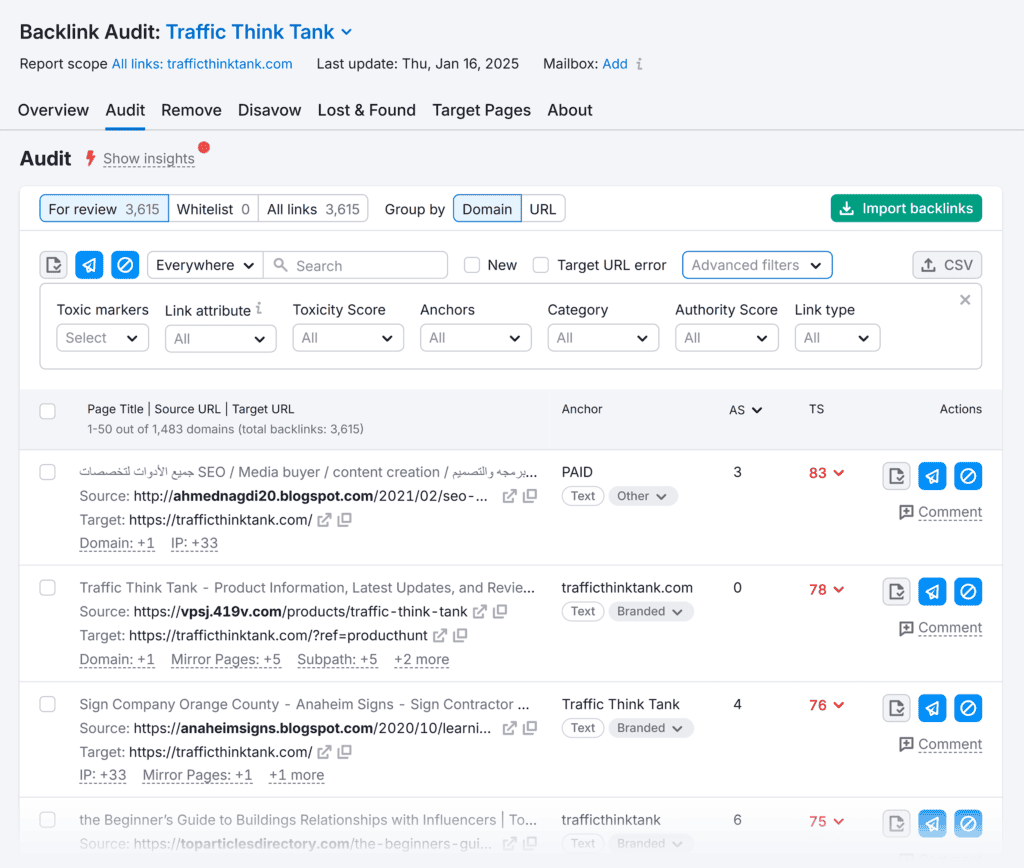Switch to the Disavow tab
This screenshot has height=868, width=1024.
(269, 110)
